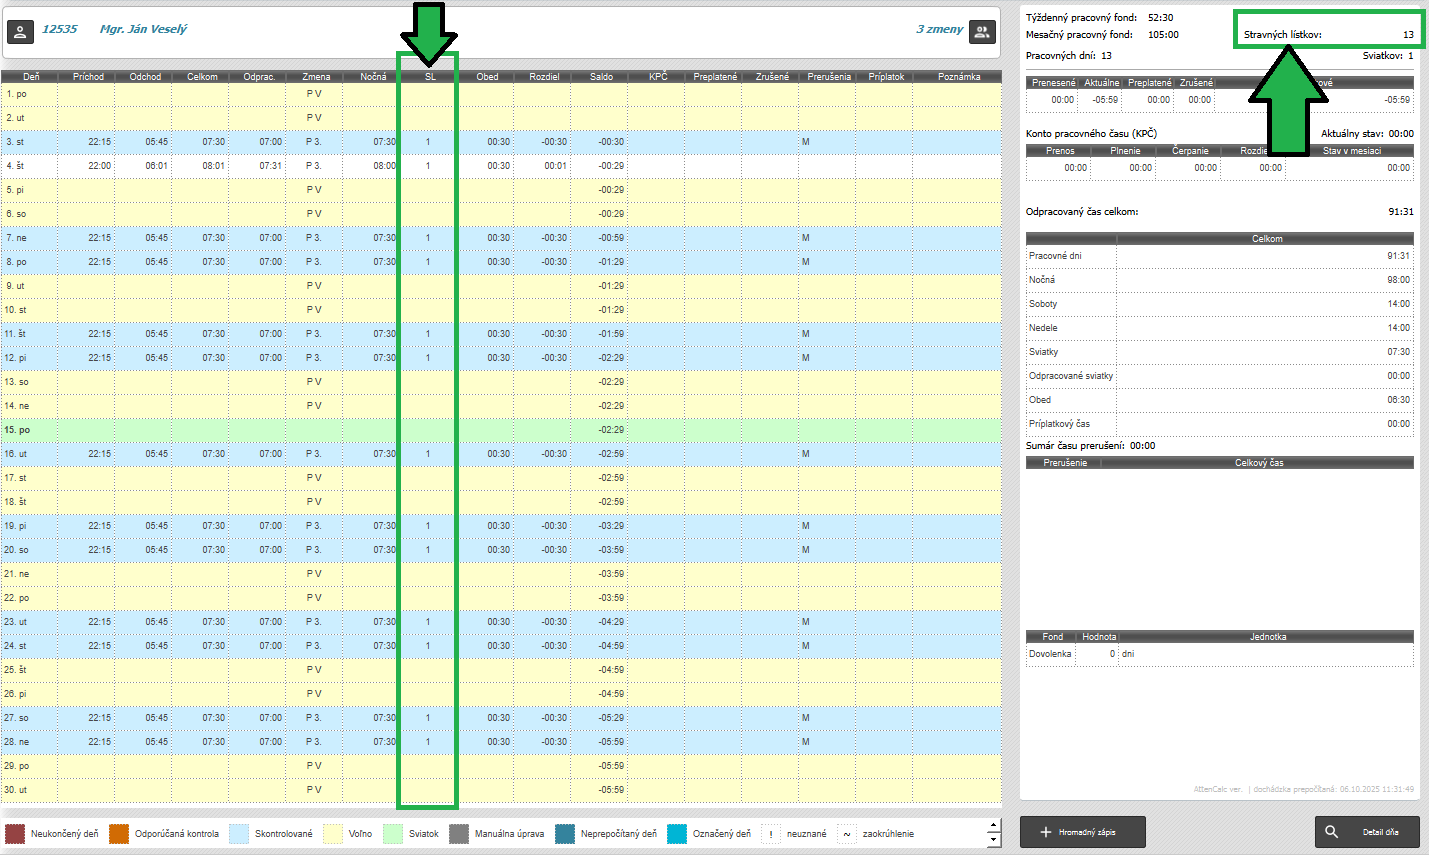
Task: Click the SL column header
Action: tap(430, 77)
